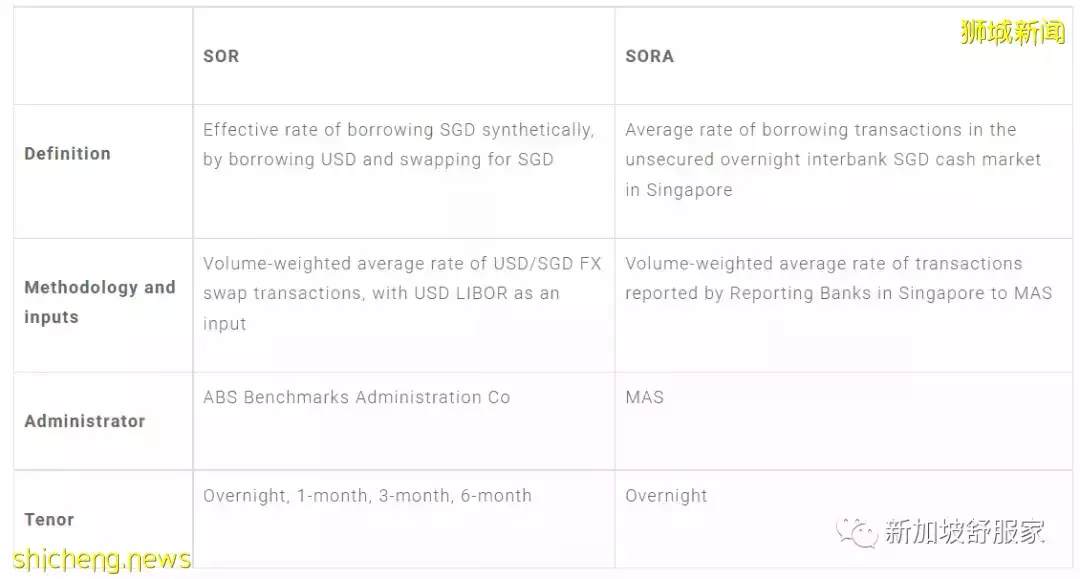Select ABS Benchmarks Administration Co cell text
Image resolution: width=1080 pixels, height=579 pixels.
click(x=356, y=397)
